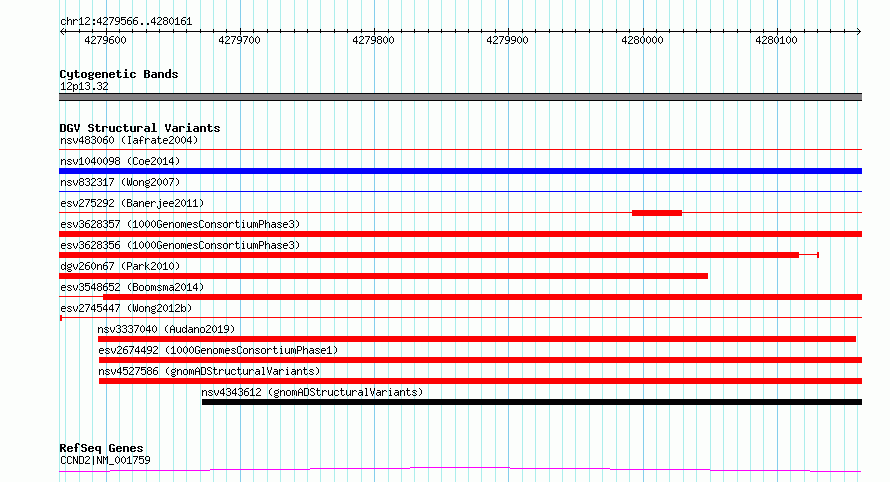The image size is (890, 482).
Task: Click the 4279600 ruler position label
Action: [x=106, y=40]
